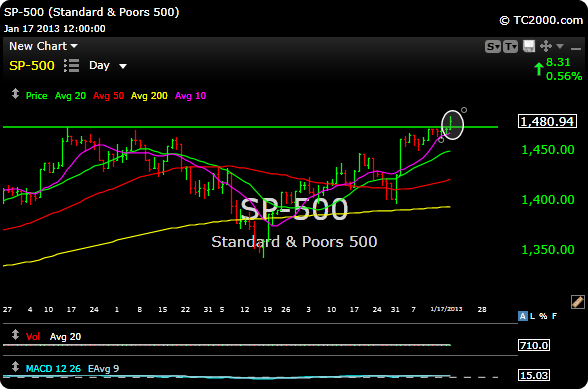Viewport: 588px width, 389px height.
Task: Click the 1,400.00 price scale label
Action: click(x=548, y=200)
